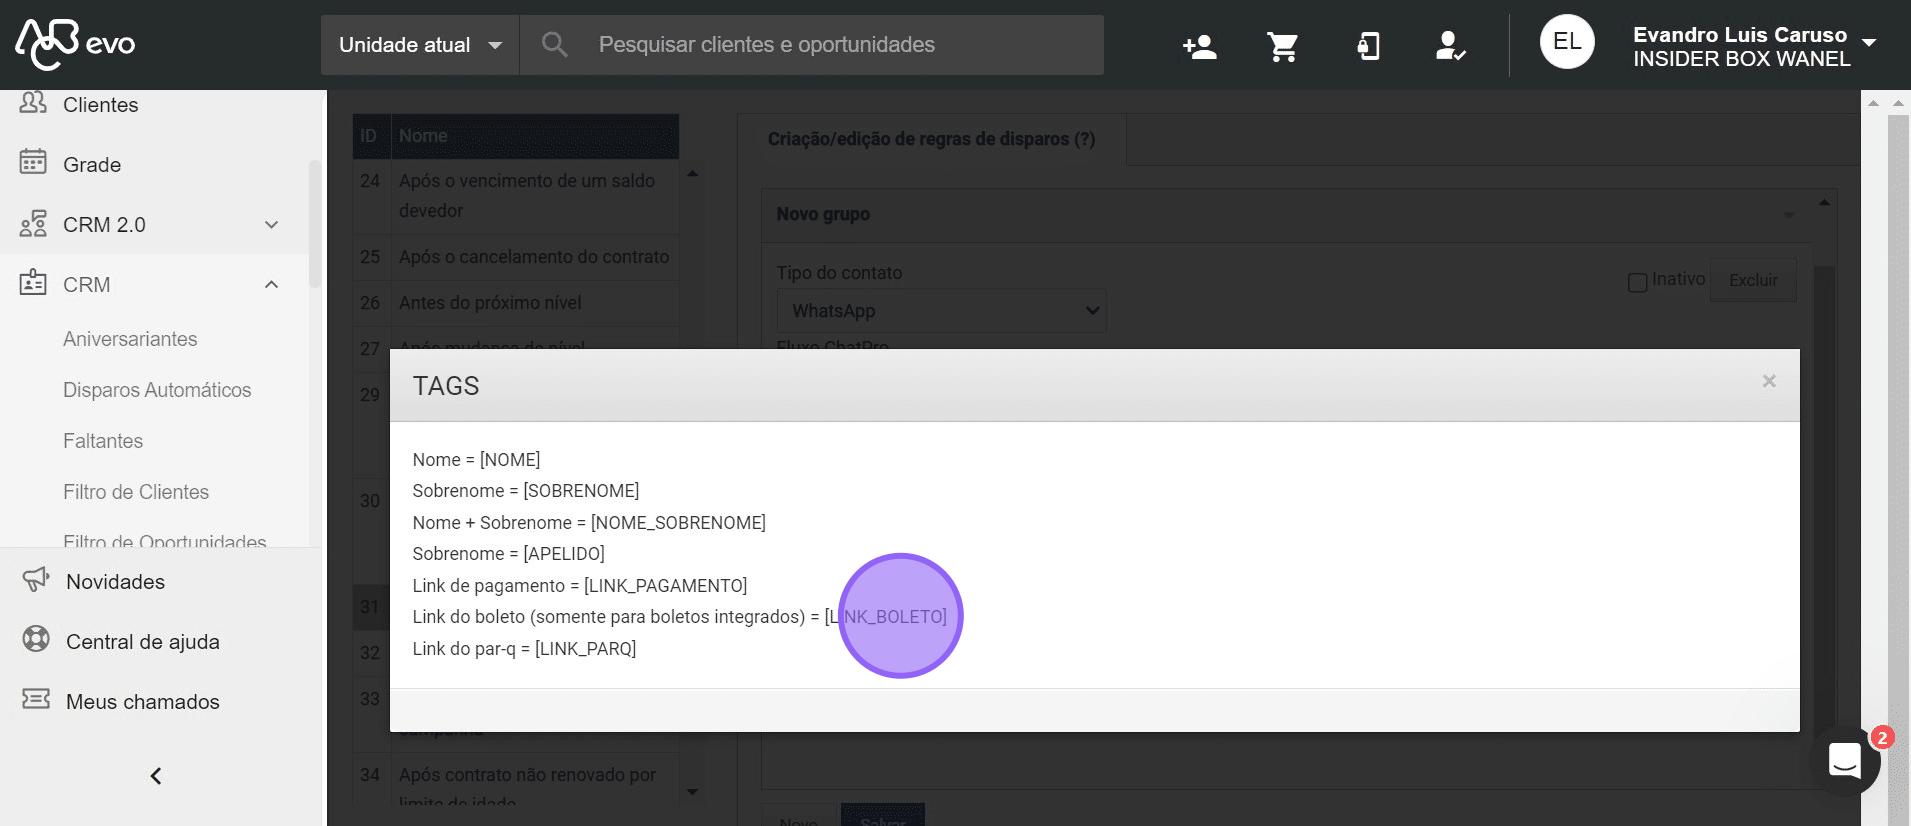This screenshot has width=1911, height=826.
Task: Click the [LINK_PARQ] tag line
Action: 524,649
